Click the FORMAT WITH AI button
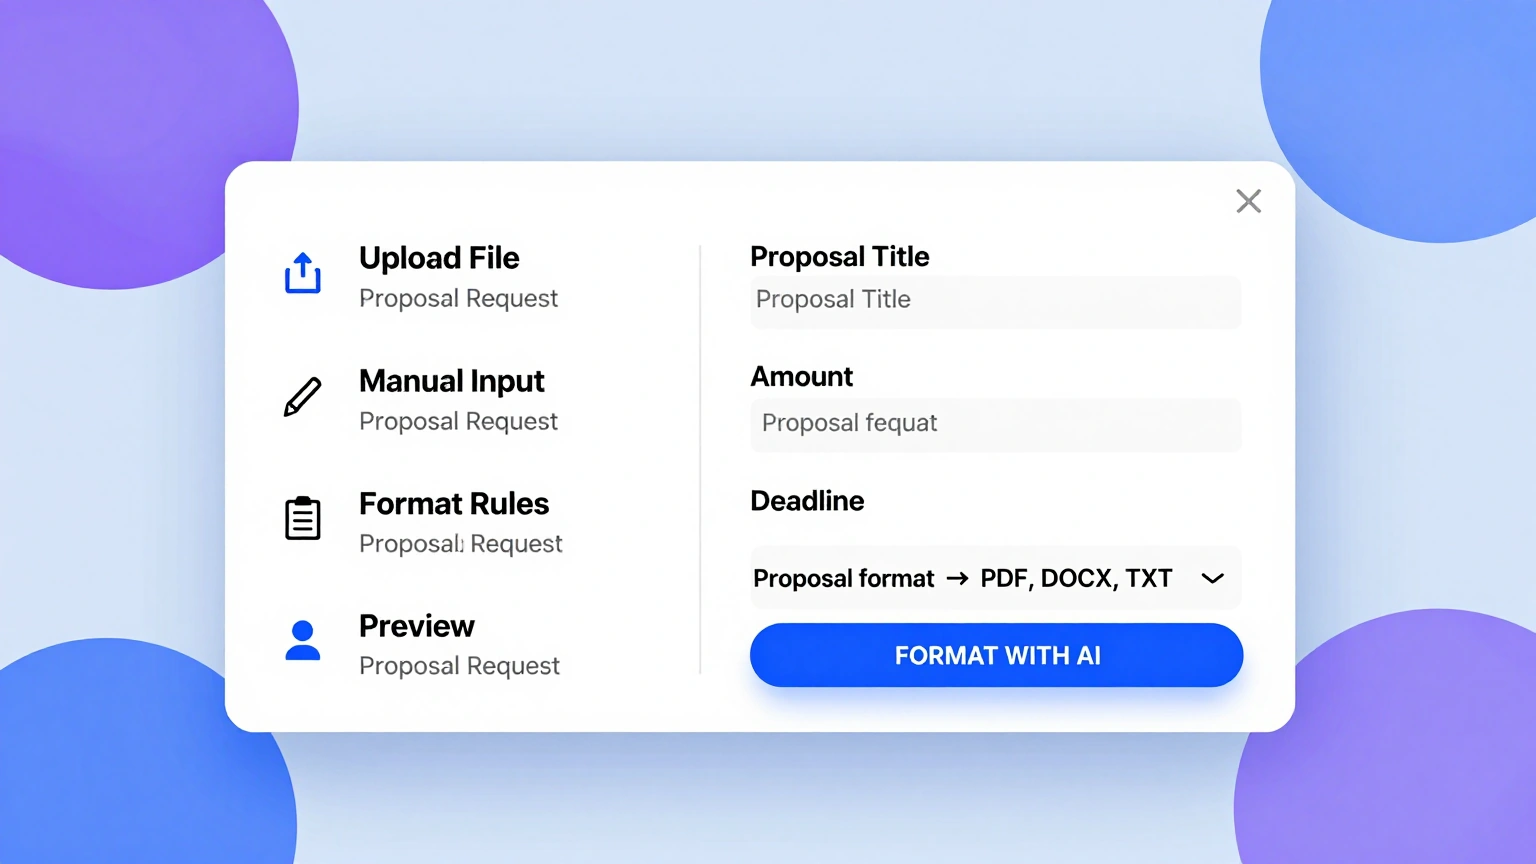 [996, 655]
